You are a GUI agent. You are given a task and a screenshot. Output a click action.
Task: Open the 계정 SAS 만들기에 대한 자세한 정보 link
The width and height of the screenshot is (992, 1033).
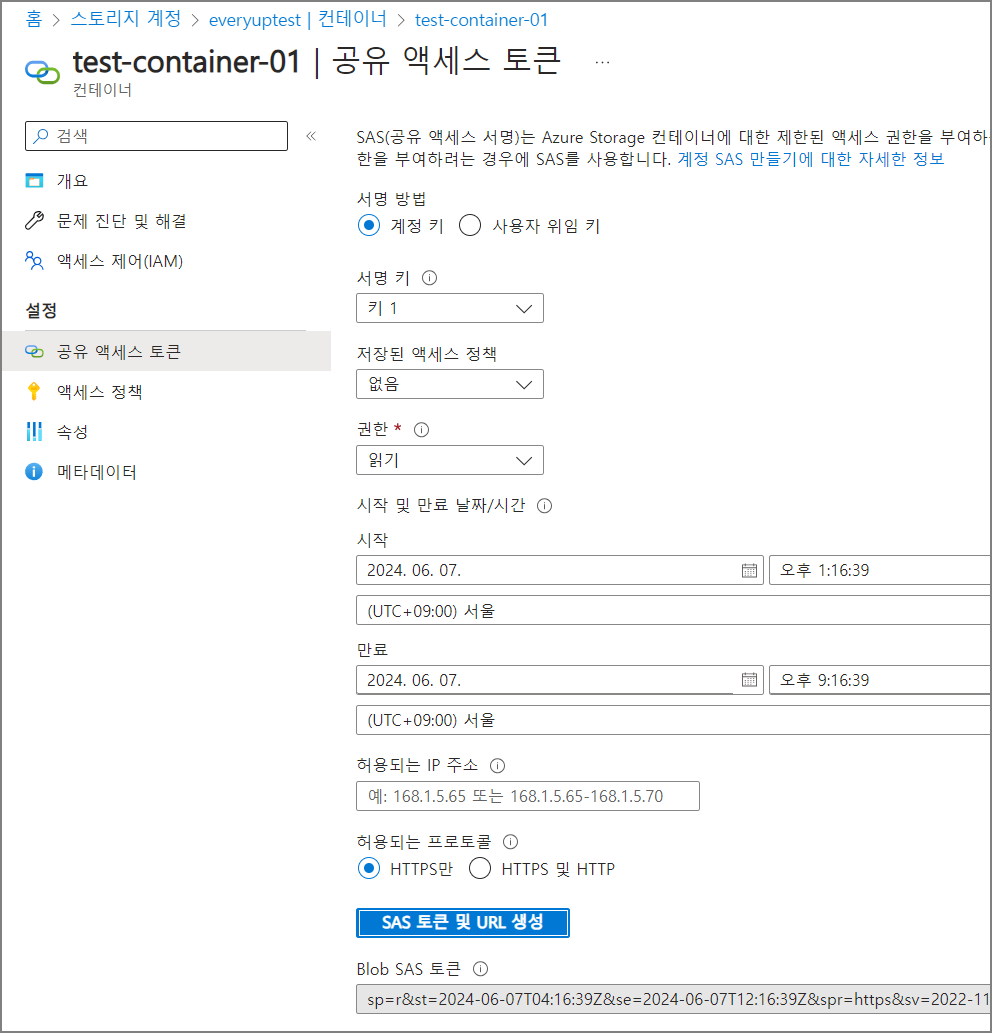(811, 159)
